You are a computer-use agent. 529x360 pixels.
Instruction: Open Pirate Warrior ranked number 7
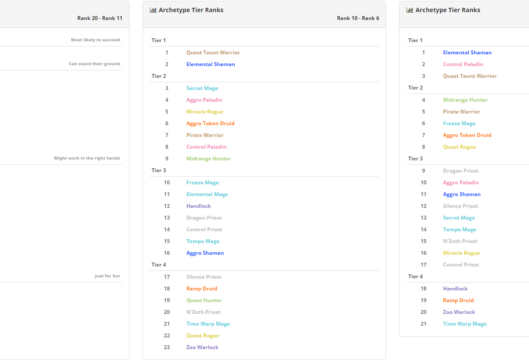point(205,135)
